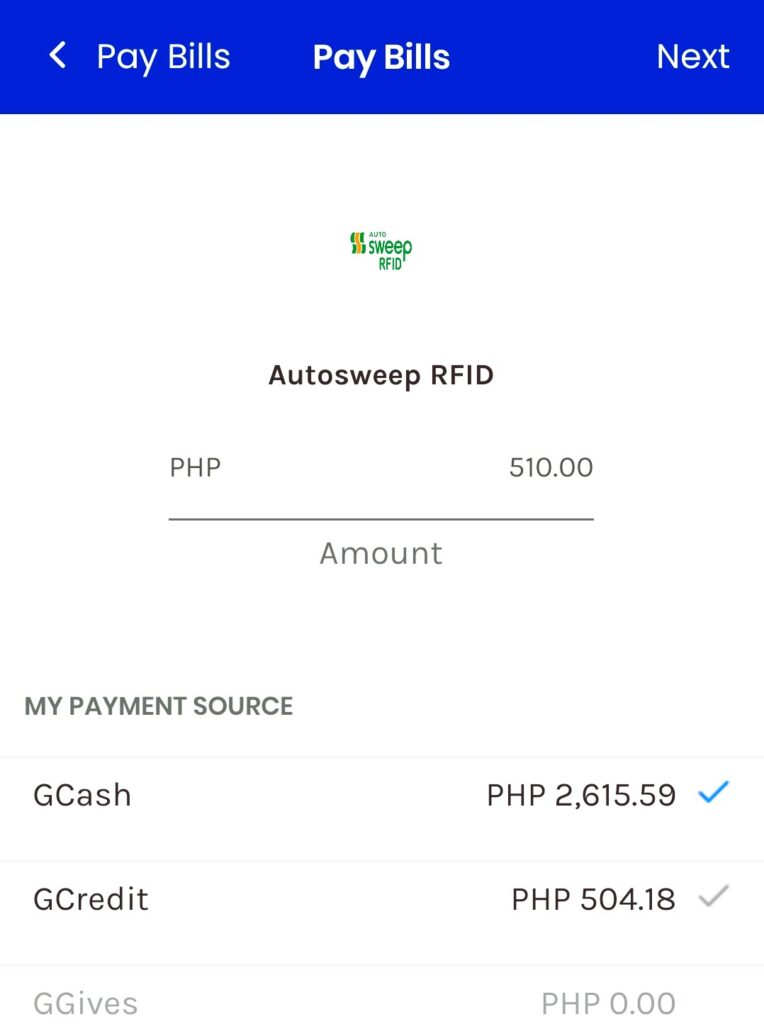Go back via left Pay Bills label
The image size is (764, 1024).
tap(163, 57)
